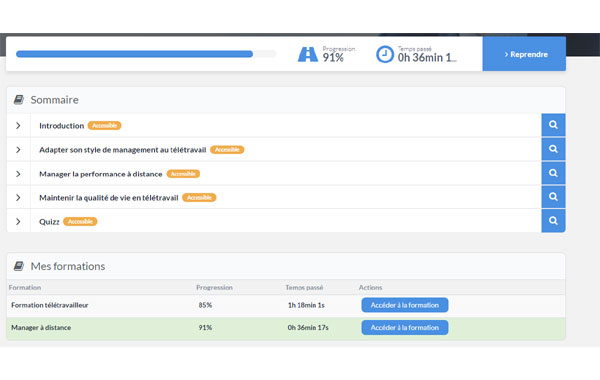Open Accéder à la formation for Formation télétravailleur
This screenshot has width=600, height=380.
404,305
